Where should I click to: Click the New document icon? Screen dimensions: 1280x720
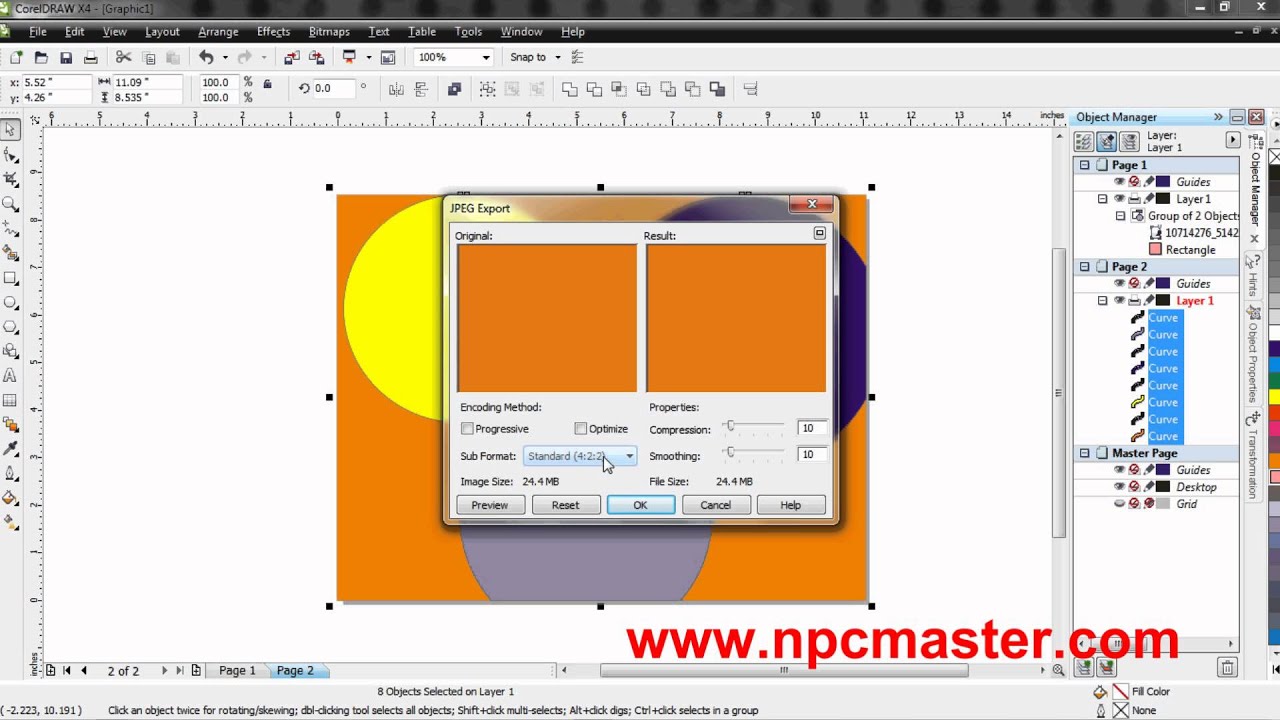click(17, 57)
